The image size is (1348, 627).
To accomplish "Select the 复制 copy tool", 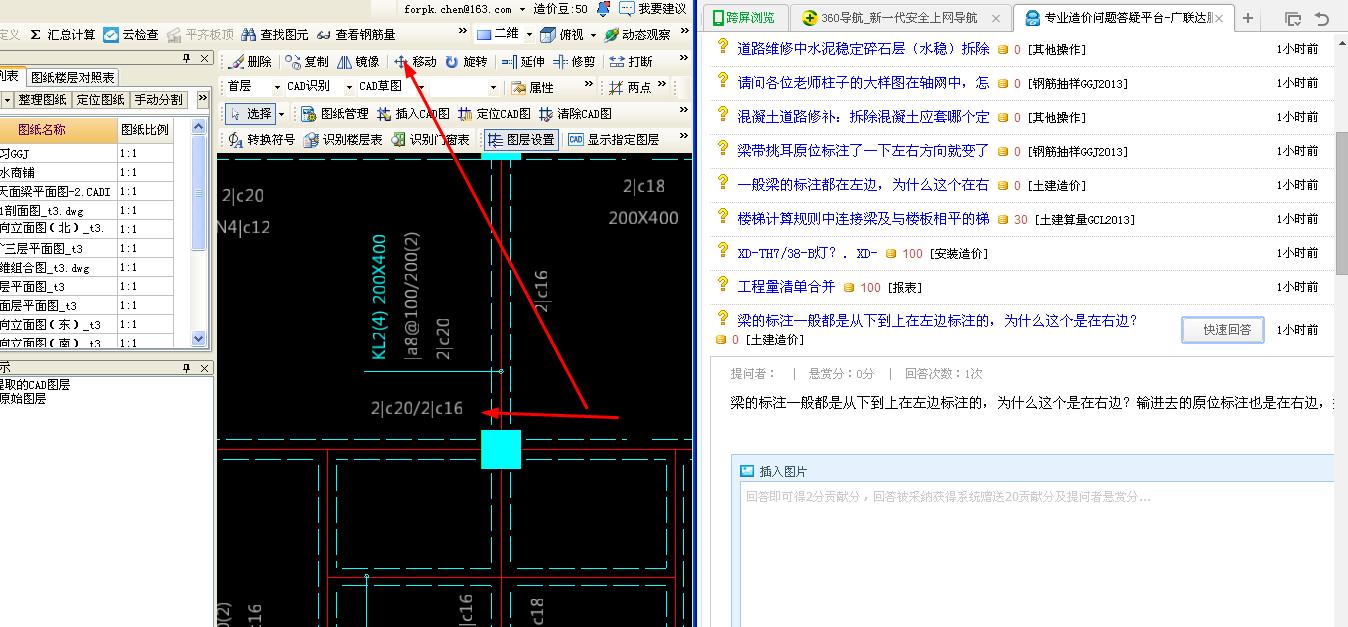I will pyautogui.click(x=307, y=61).
